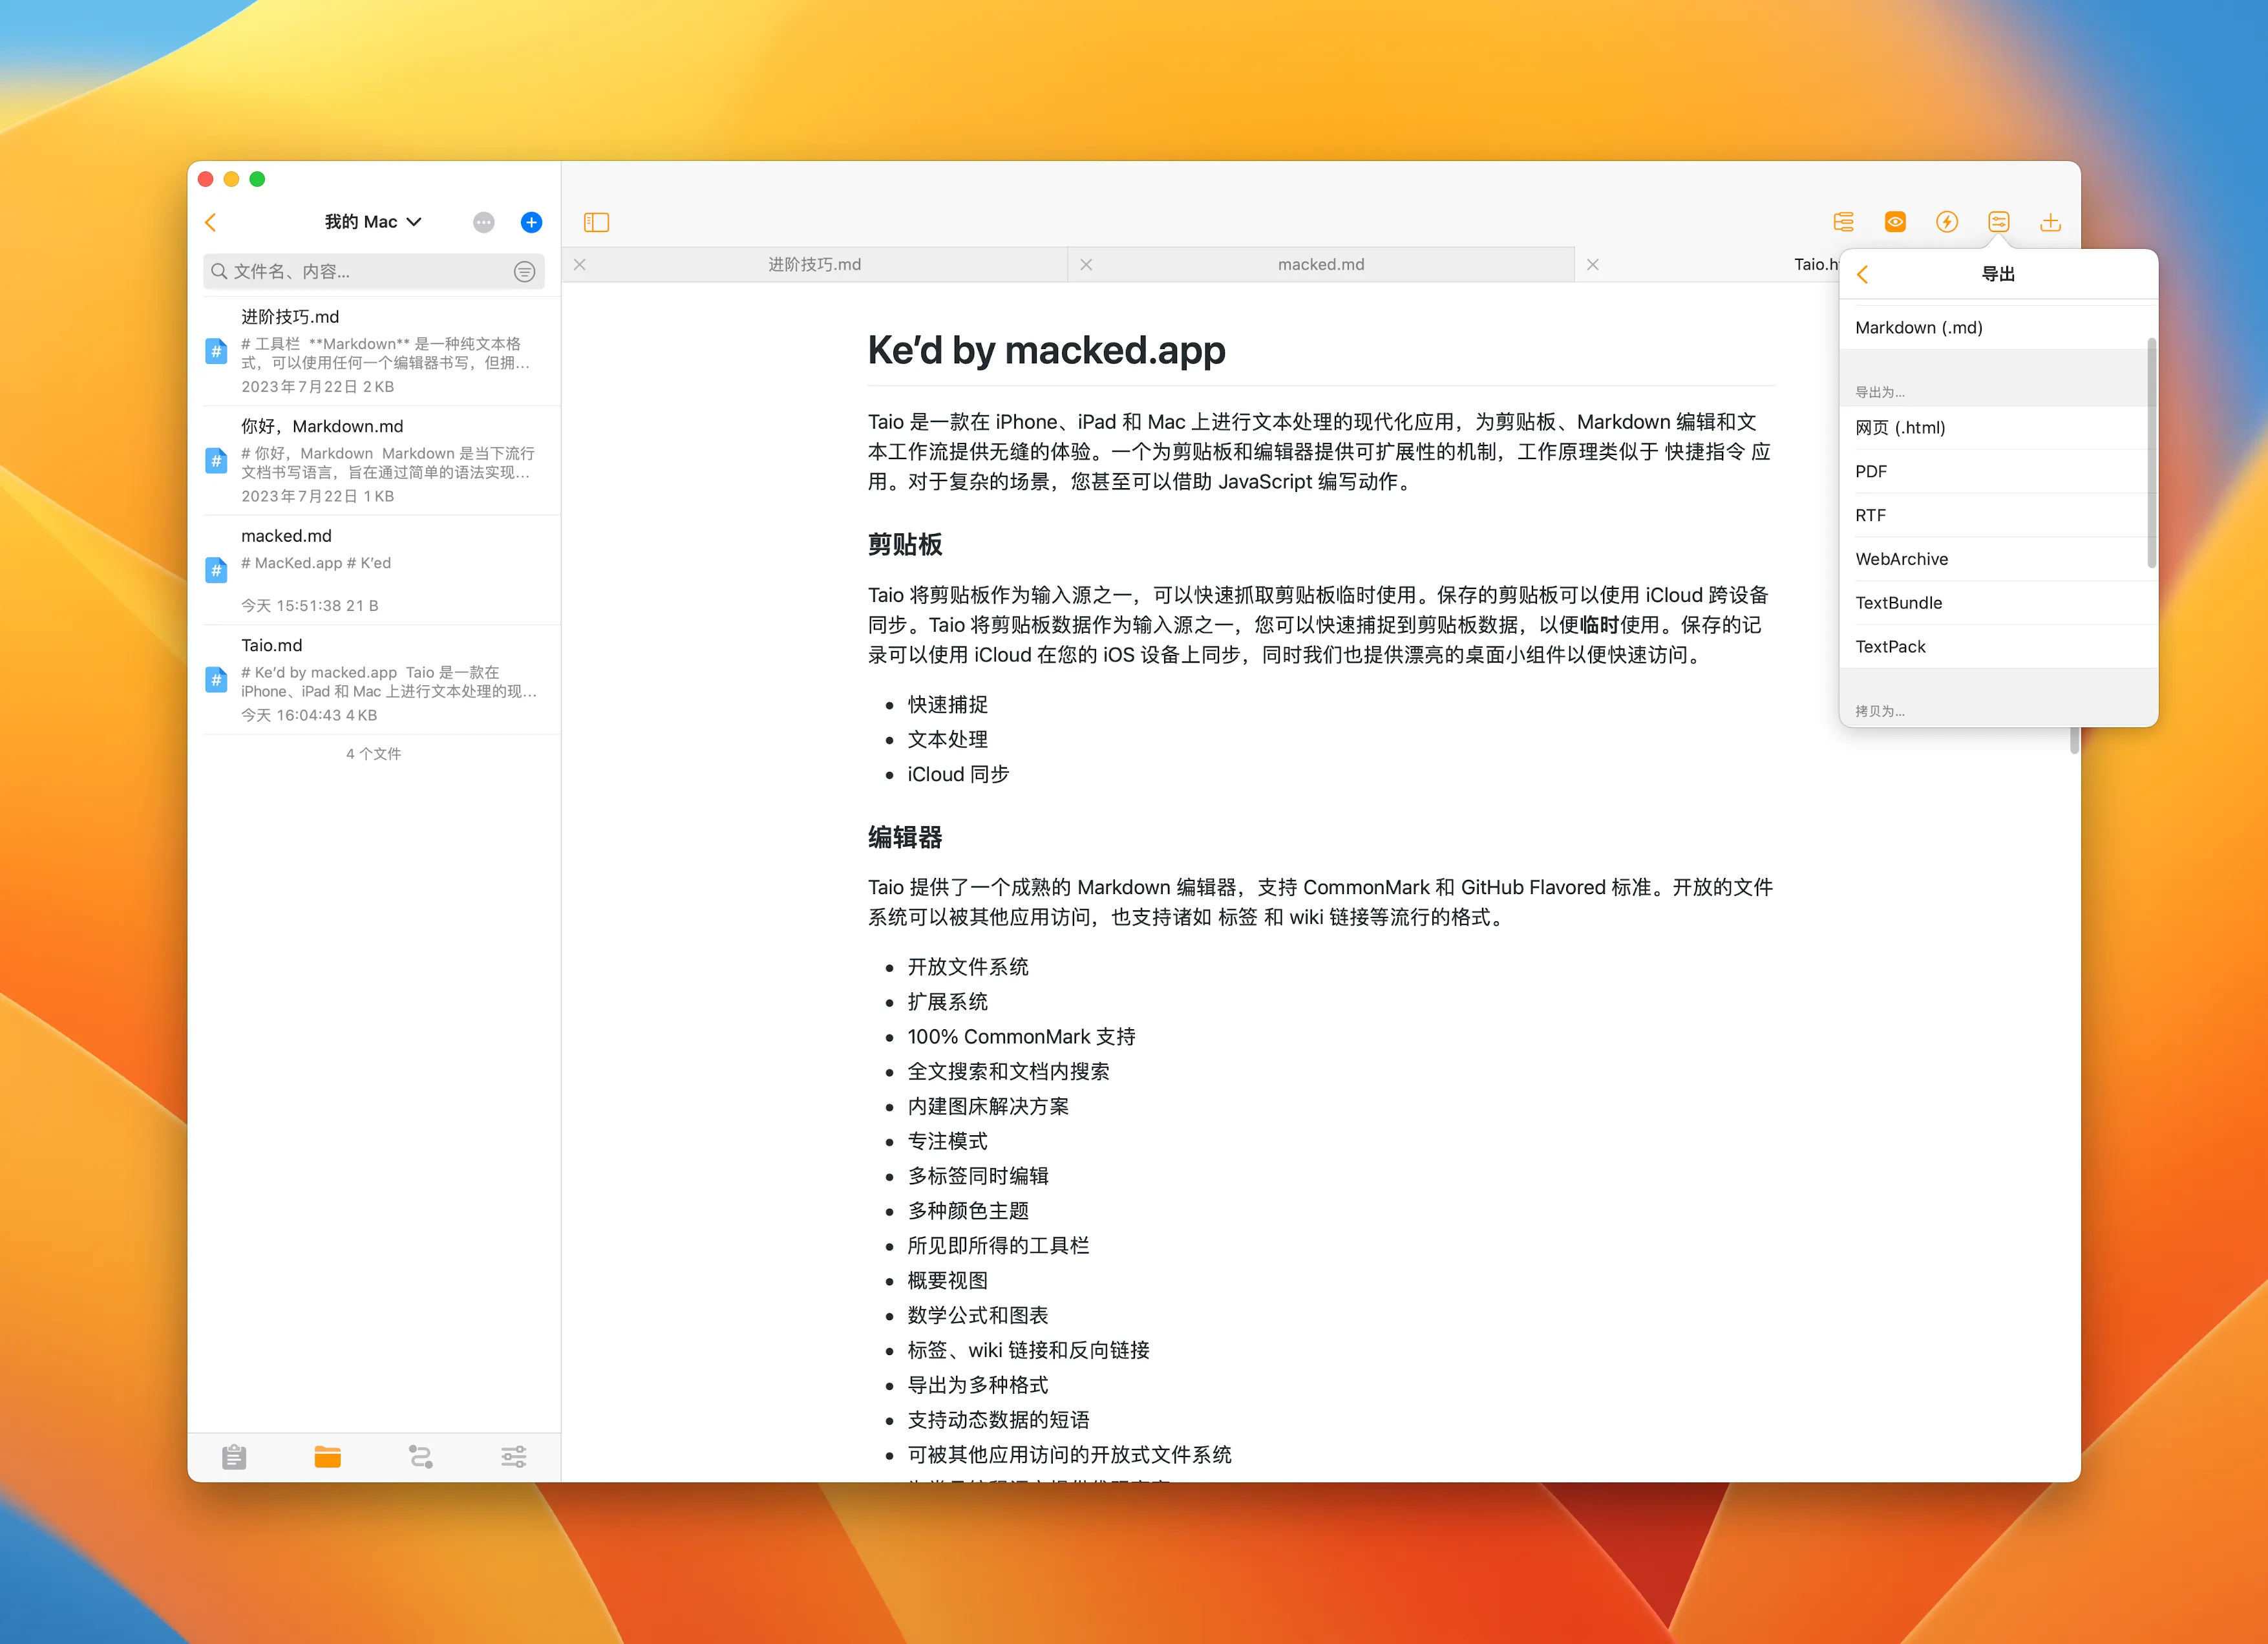The width and height of the screenshot is (2268, 1644).
Task: Expand the 我的 Mac location dropdown
Action: (372, 221)
